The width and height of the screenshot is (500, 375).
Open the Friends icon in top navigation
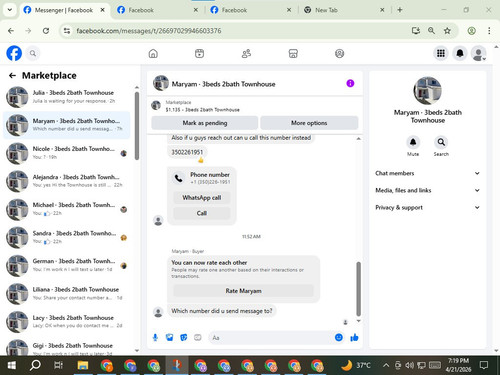point(246,53)
